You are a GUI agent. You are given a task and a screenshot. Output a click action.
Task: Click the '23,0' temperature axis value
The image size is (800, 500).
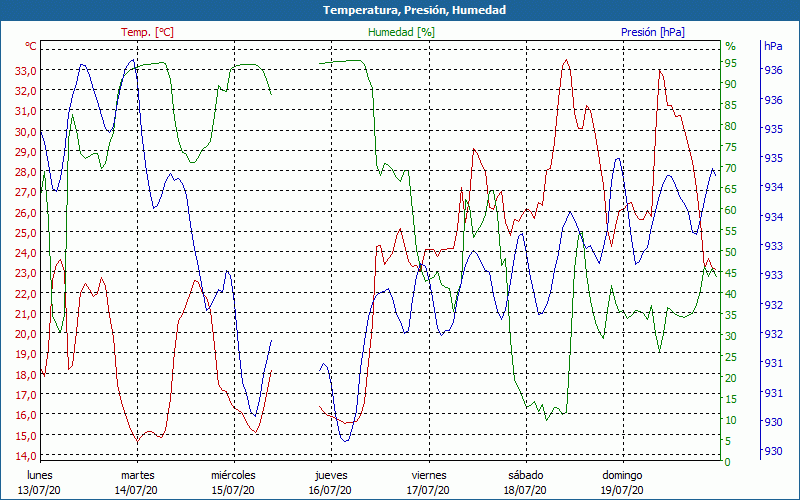(25, 273)
